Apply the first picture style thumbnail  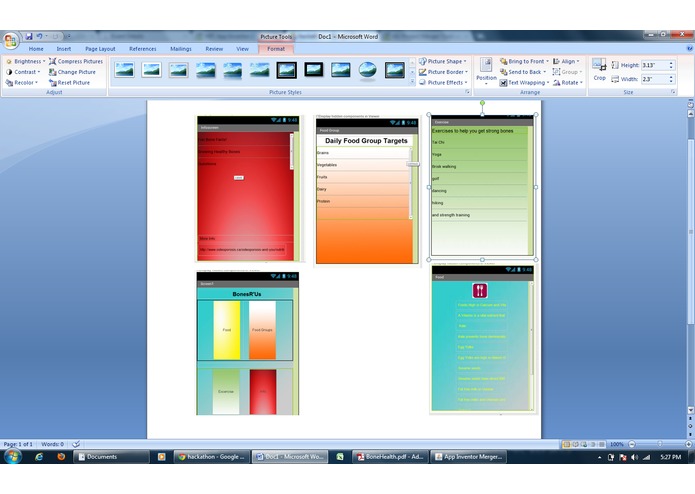click(124, 70)
